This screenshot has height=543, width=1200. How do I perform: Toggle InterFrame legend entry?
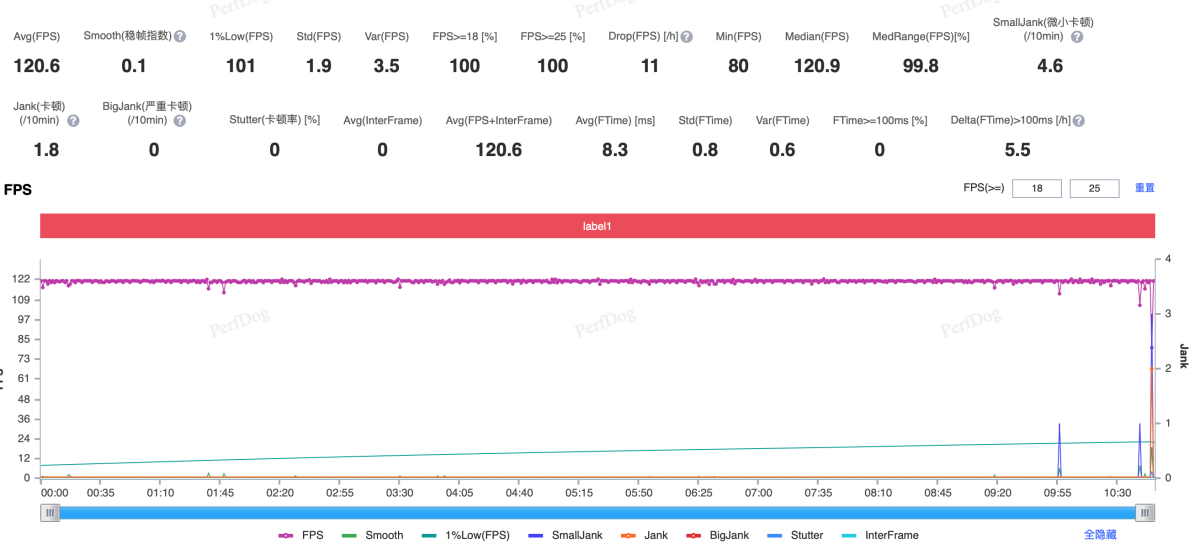point(880,535)
